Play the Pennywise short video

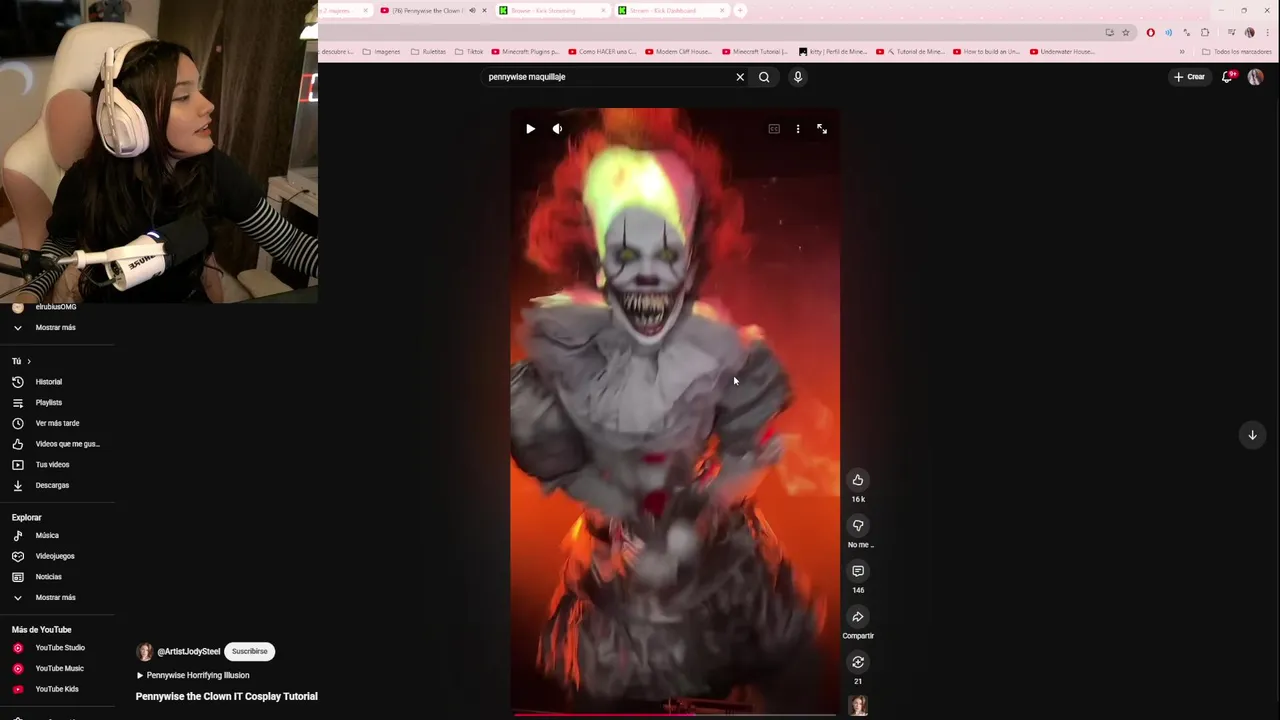[x=530, y=129]
